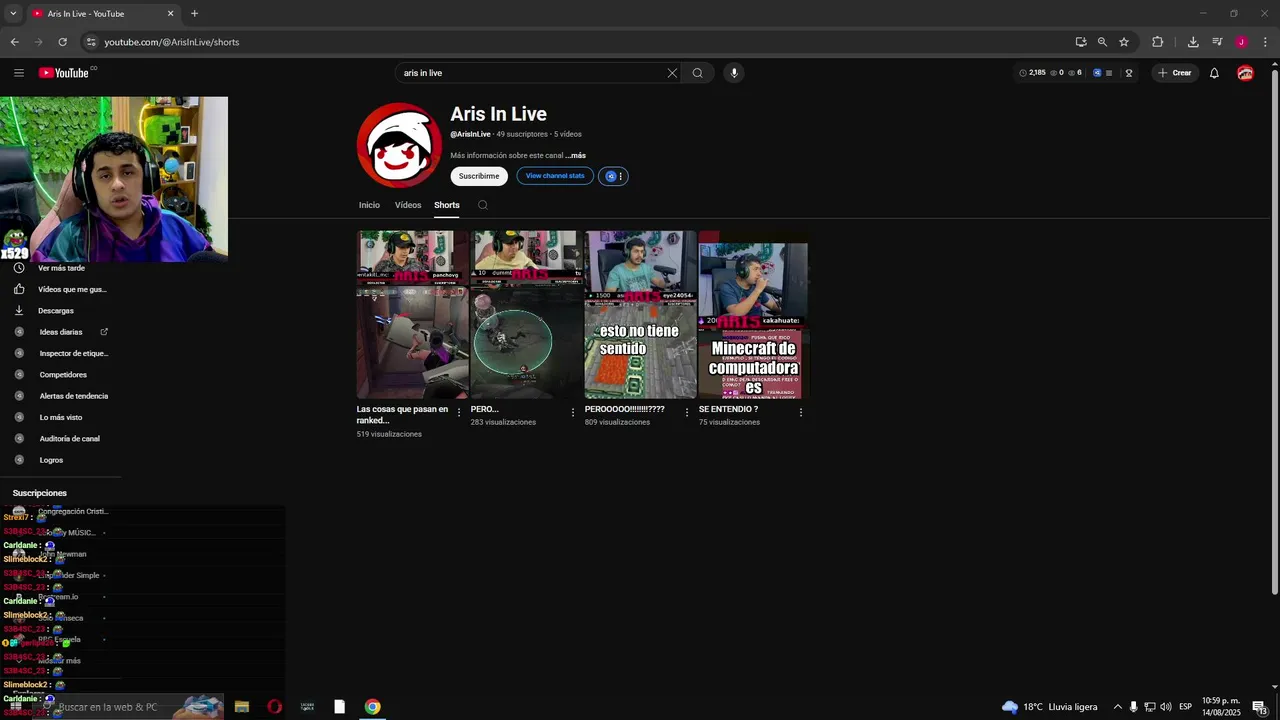Image resolution: width=1280 pixels, height=720 pixels.
Task: Clear the search box with the X icon
Action: 672,73
